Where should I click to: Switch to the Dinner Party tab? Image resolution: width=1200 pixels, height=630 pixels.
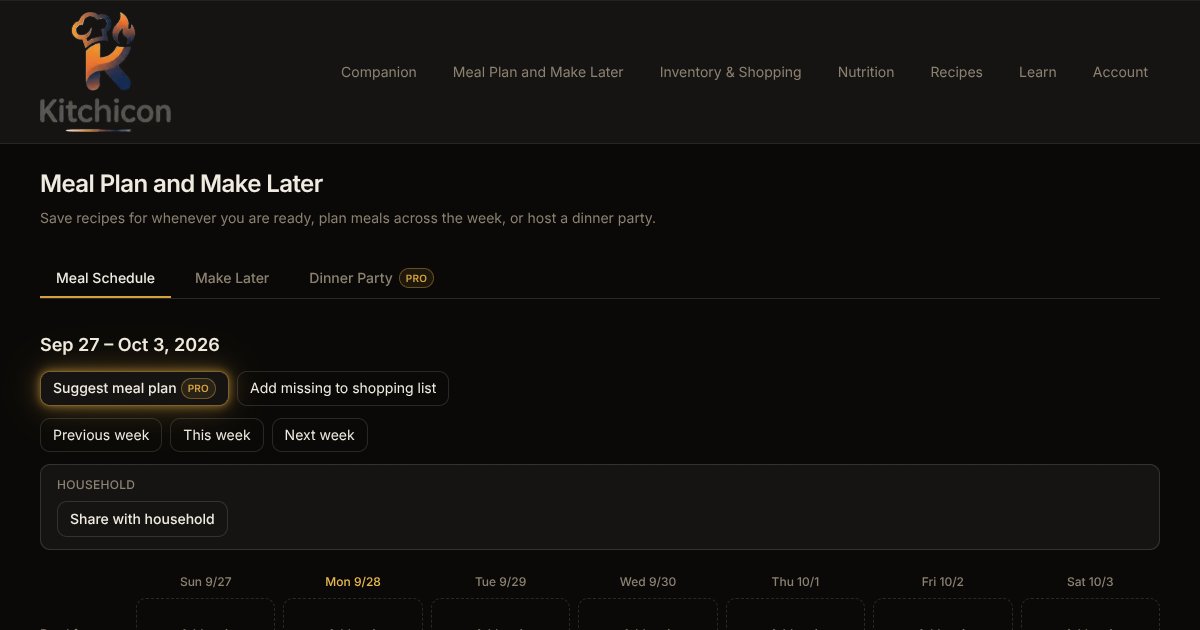pyautogui.click(x=371, y=278)
